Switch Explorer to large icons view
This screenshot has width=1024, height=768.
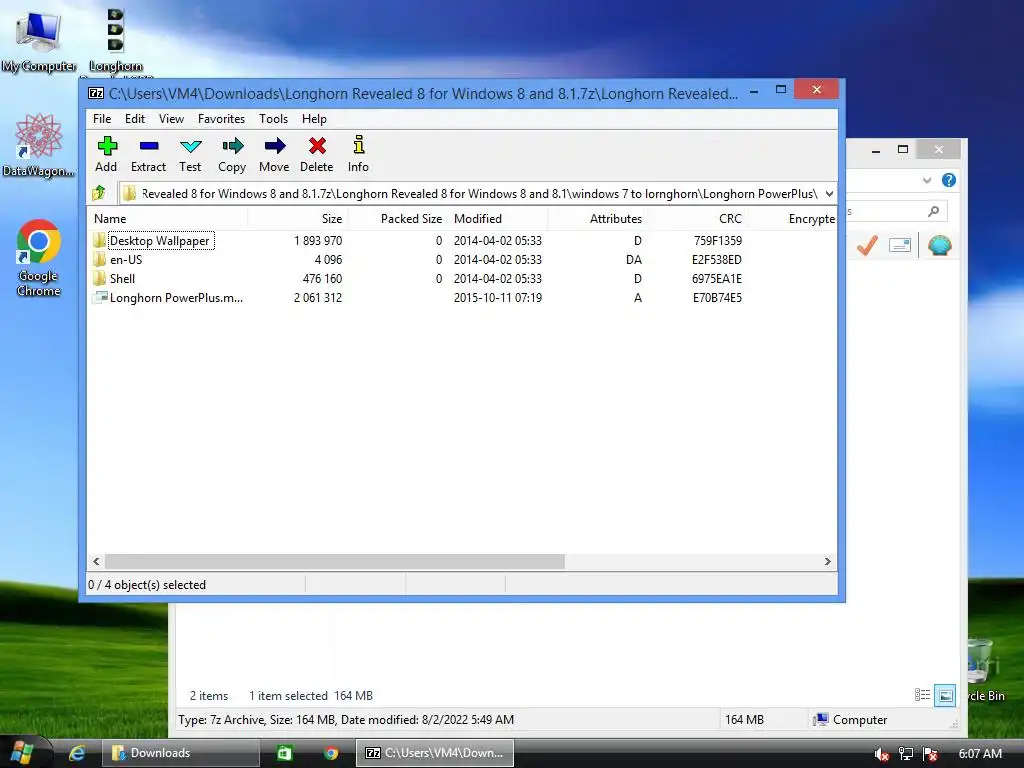pyautogui.click(x=945, y=696)
